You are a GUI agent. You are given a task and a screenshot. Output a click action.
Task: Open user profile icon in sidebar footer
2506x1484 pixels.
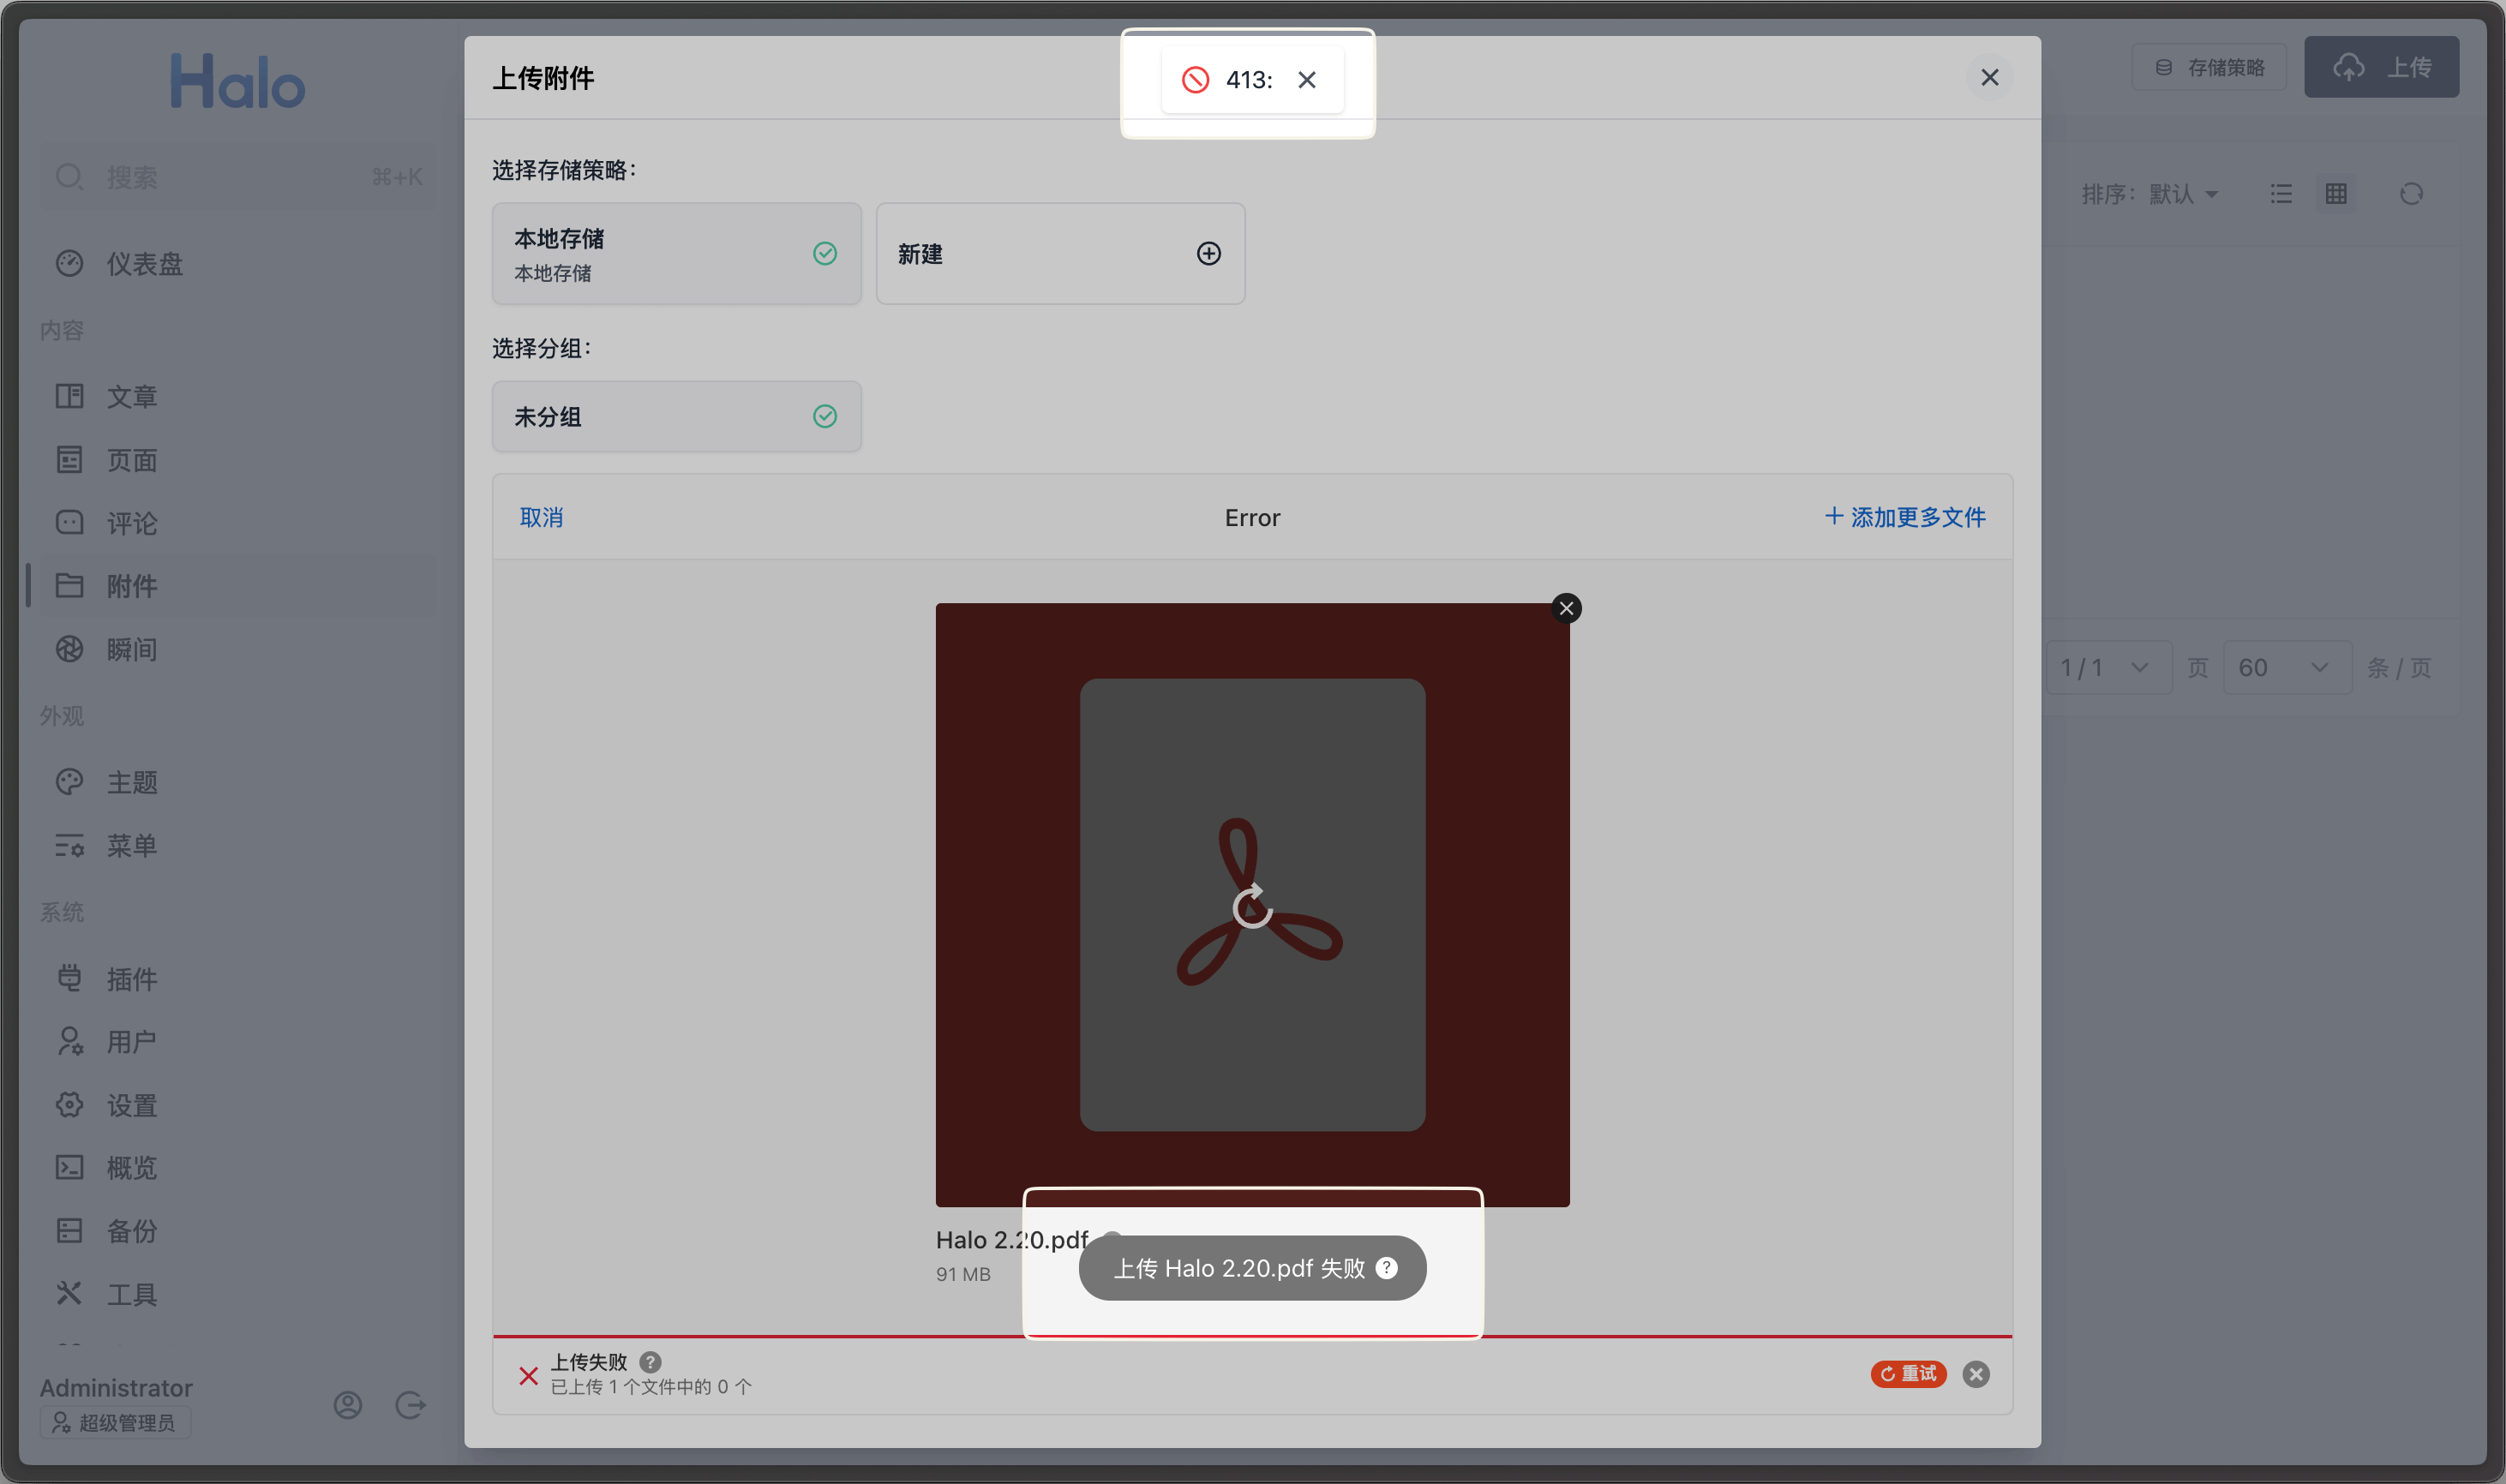(347, 1405)
